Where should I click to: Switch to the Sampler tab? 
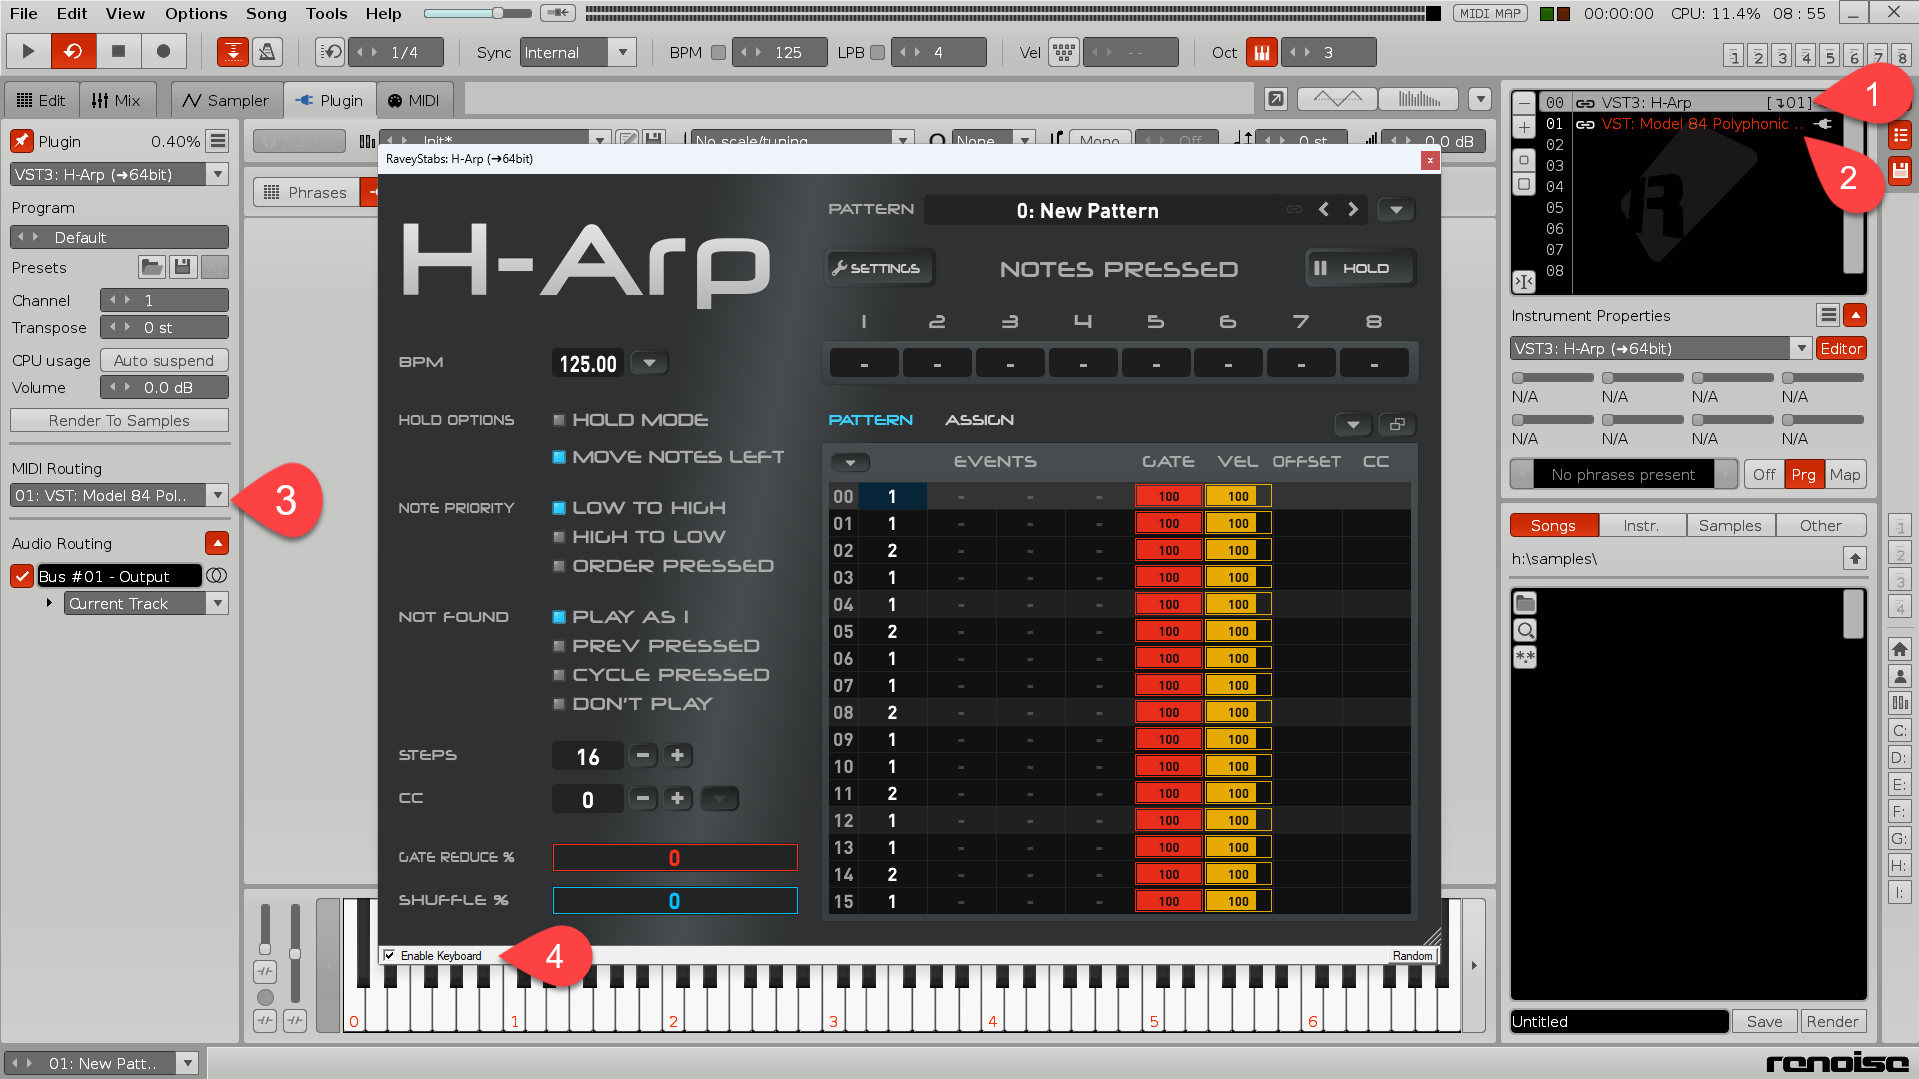point(226,100)
